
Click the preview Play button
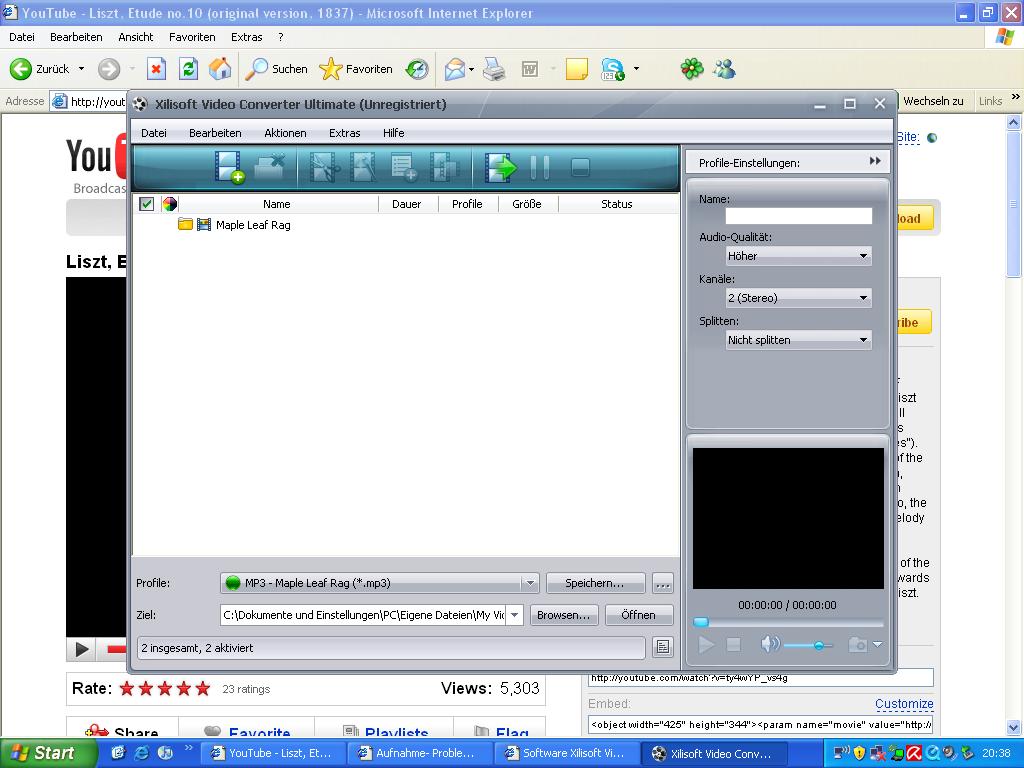[x=706, y=645]
